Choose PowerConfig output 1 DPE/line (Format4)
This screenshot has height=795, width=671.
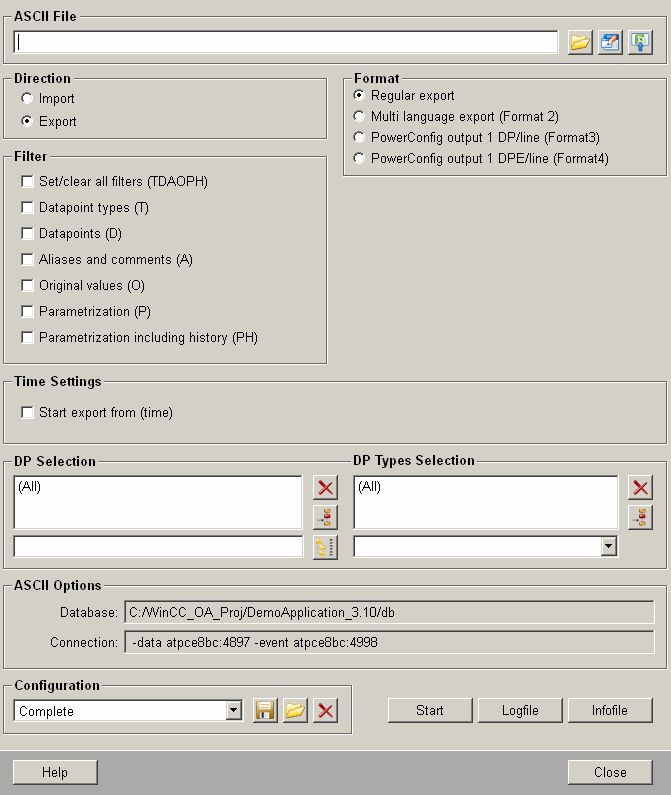tap(481, 158)
